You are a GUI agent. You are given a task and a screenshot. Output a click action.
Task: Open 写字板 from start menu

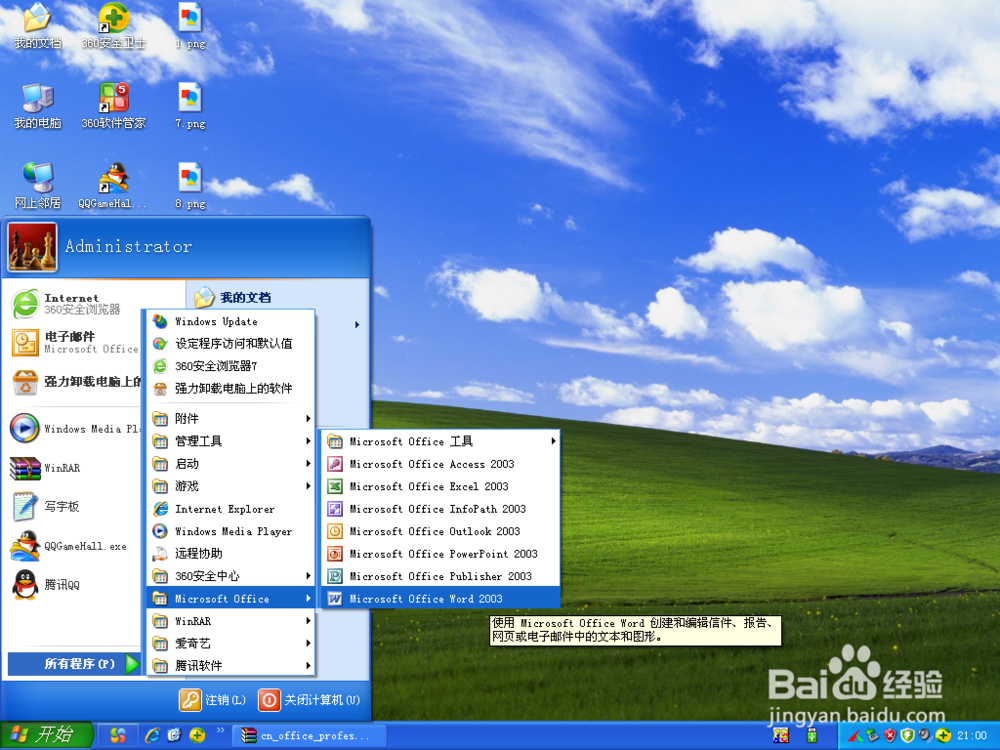73,507
